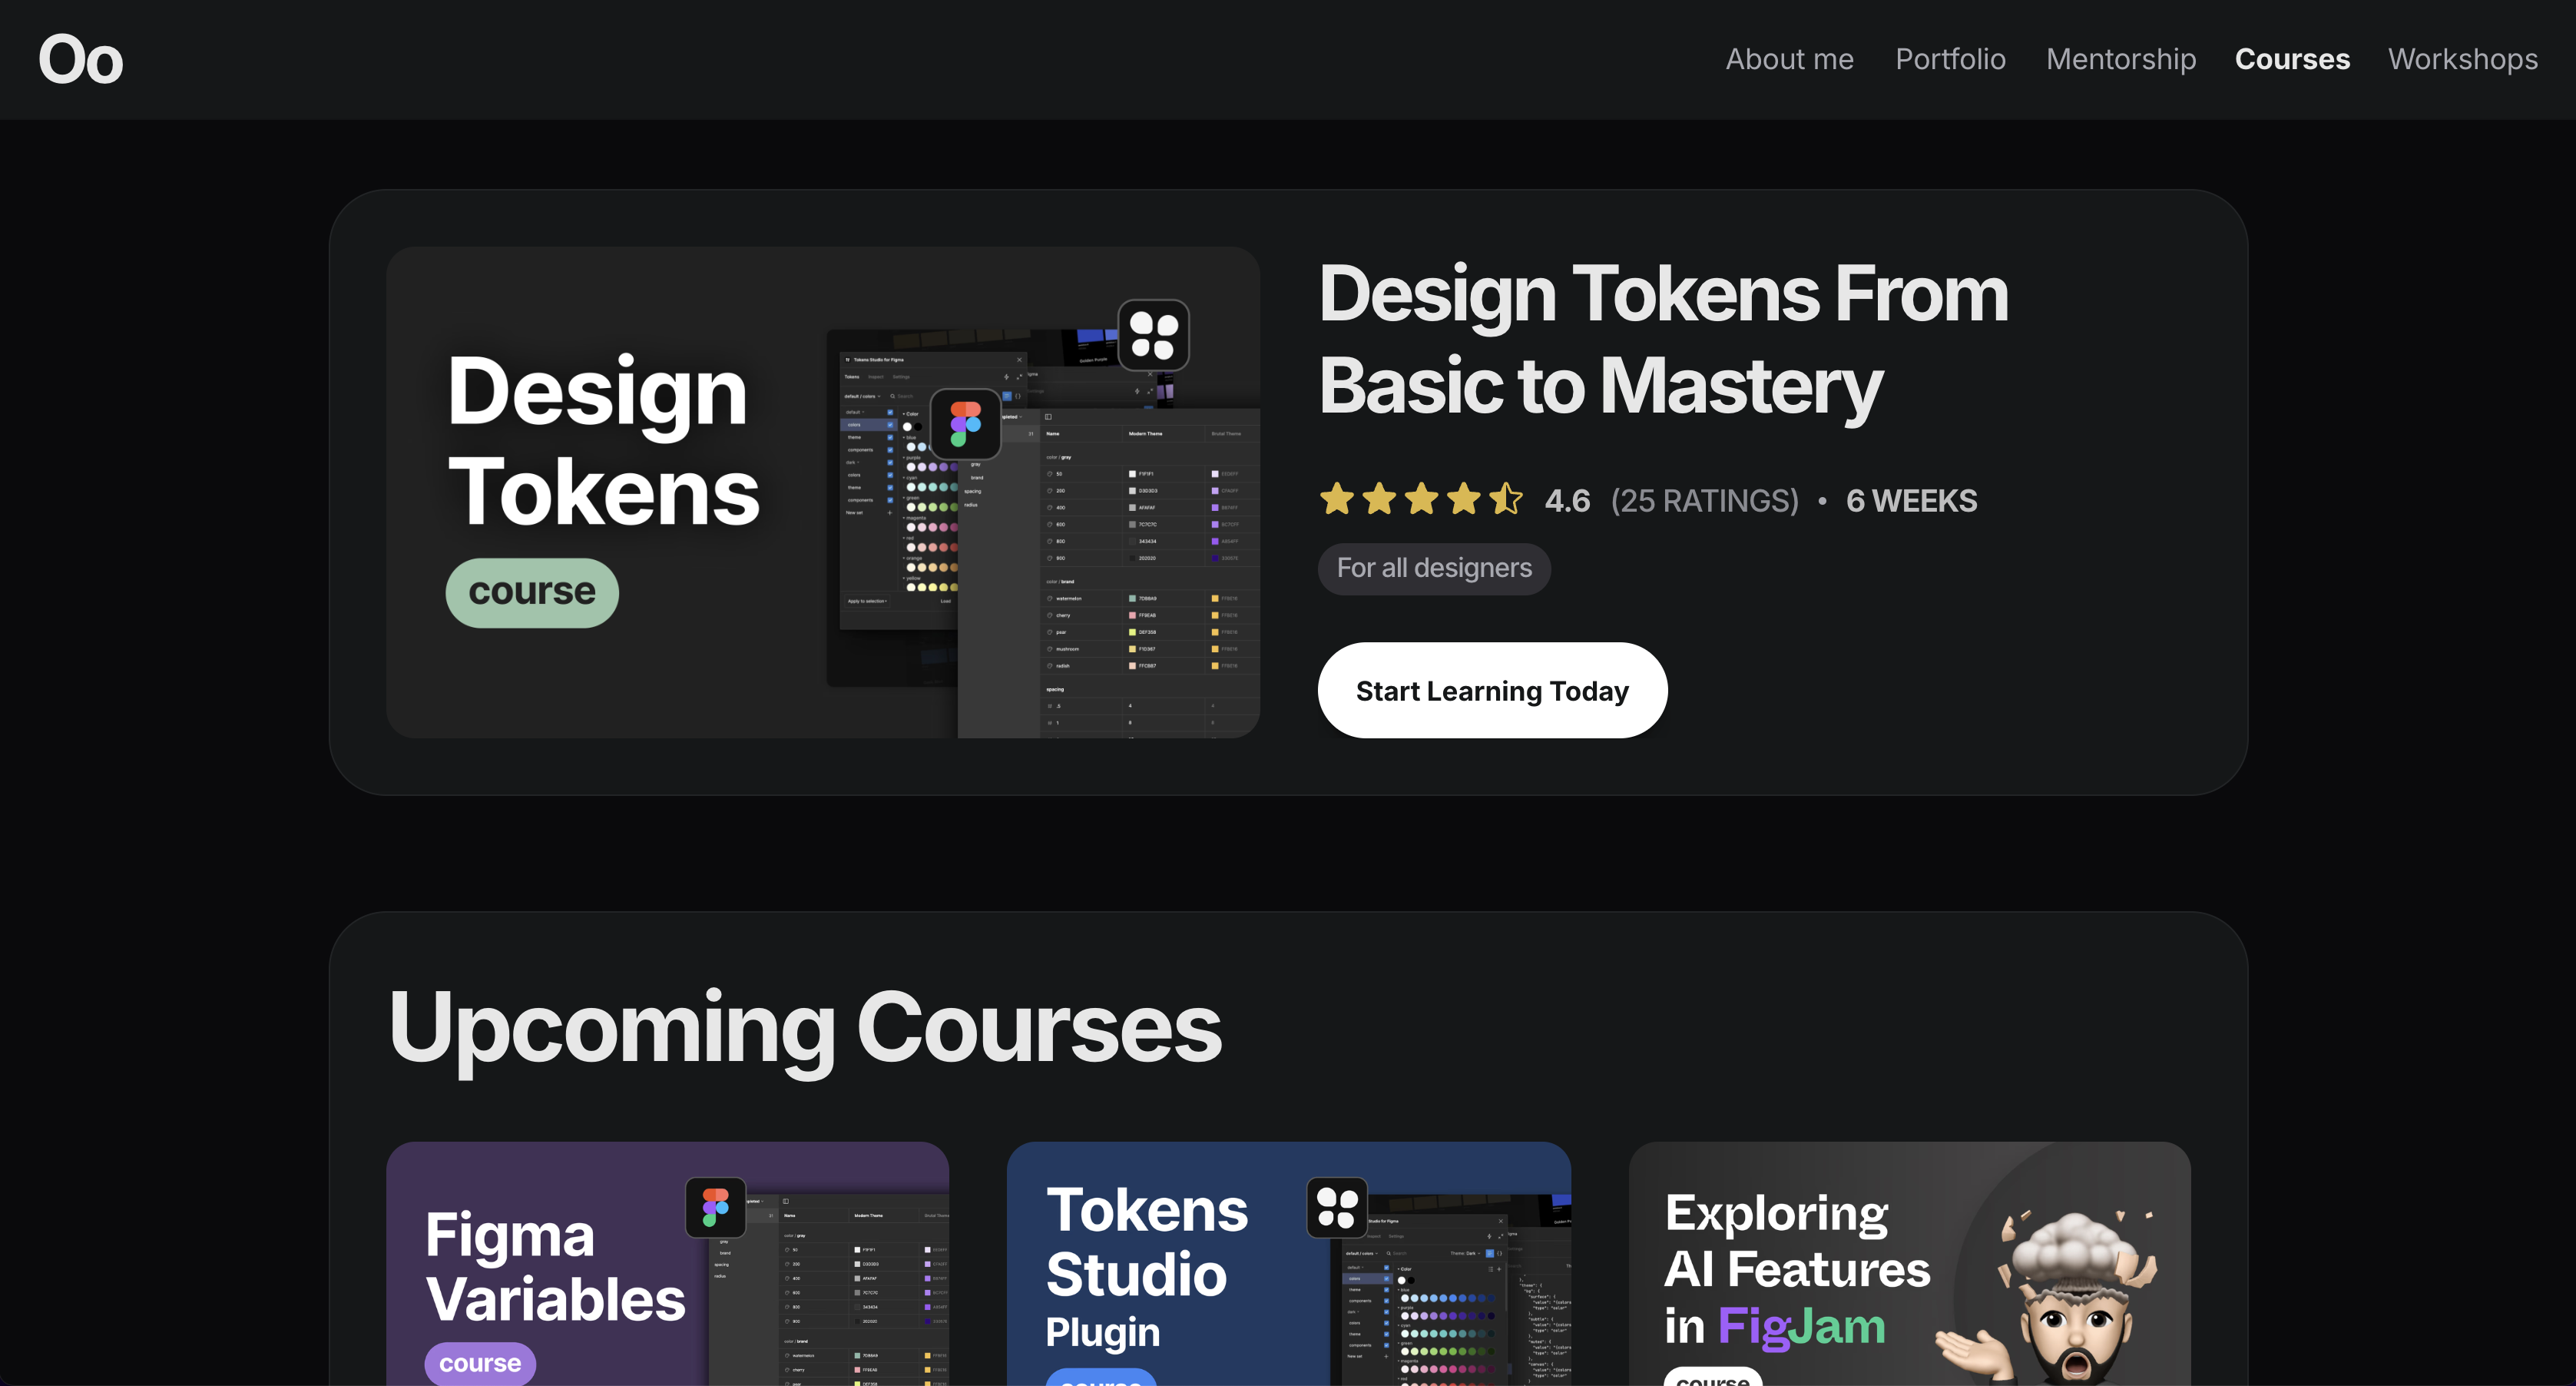Open the default / colors set dropdown
Screen dimensions: 2576x1386
864,397
